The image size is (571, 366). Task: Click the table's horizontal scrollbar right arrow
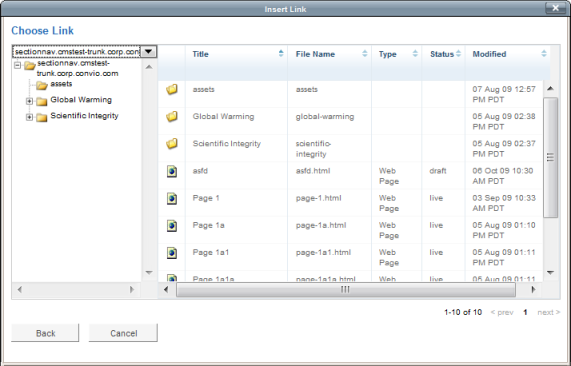click(533, 290)
